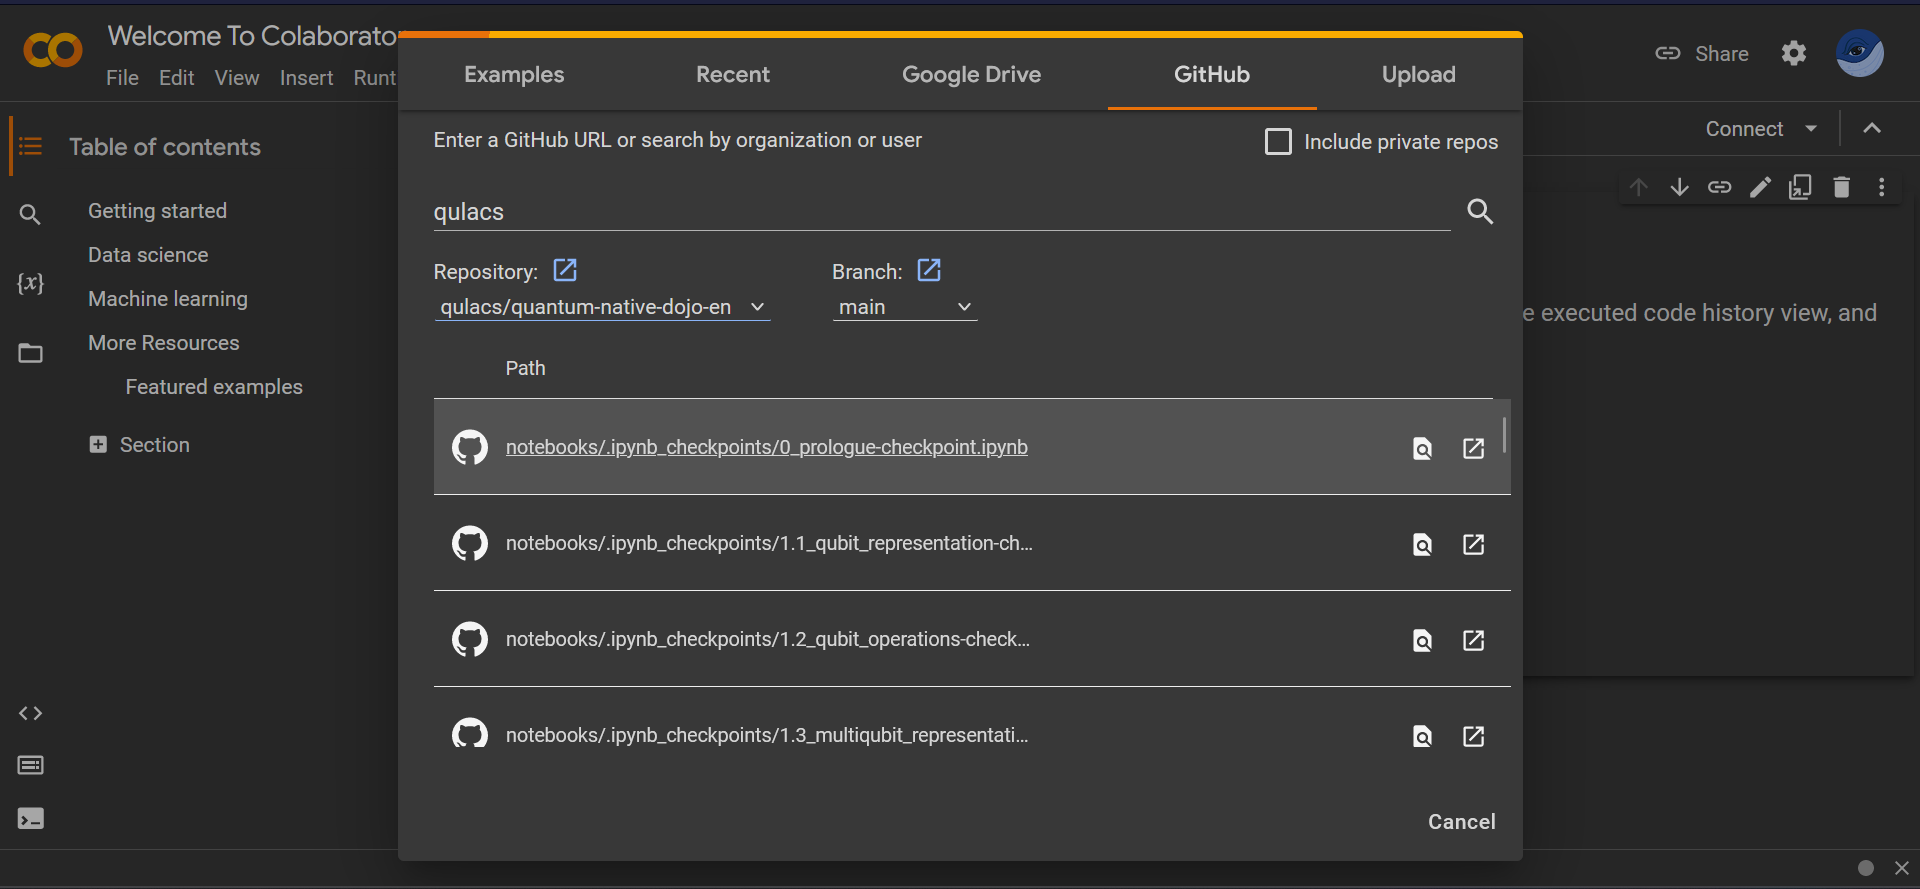Switch to the Google Drive tab
This screenshot has width=1920, height=889.
click(x=971, y=74)
